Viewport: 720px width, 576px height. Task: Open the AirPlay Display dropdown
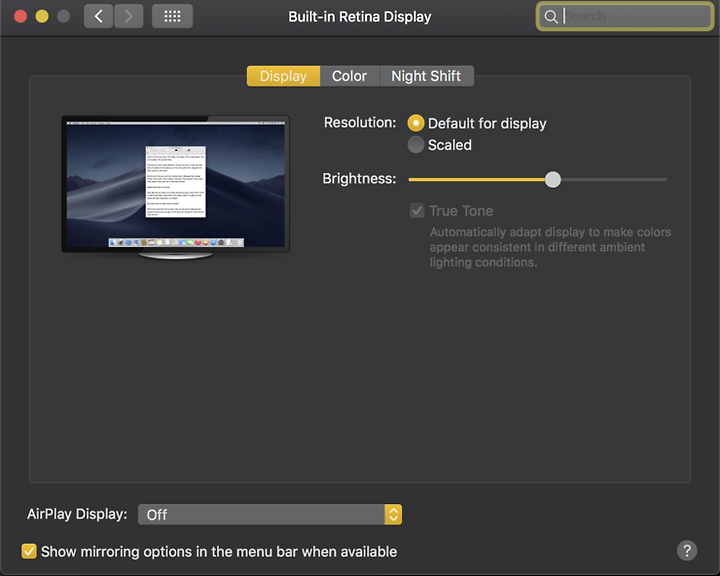click(x=270, y=514)
